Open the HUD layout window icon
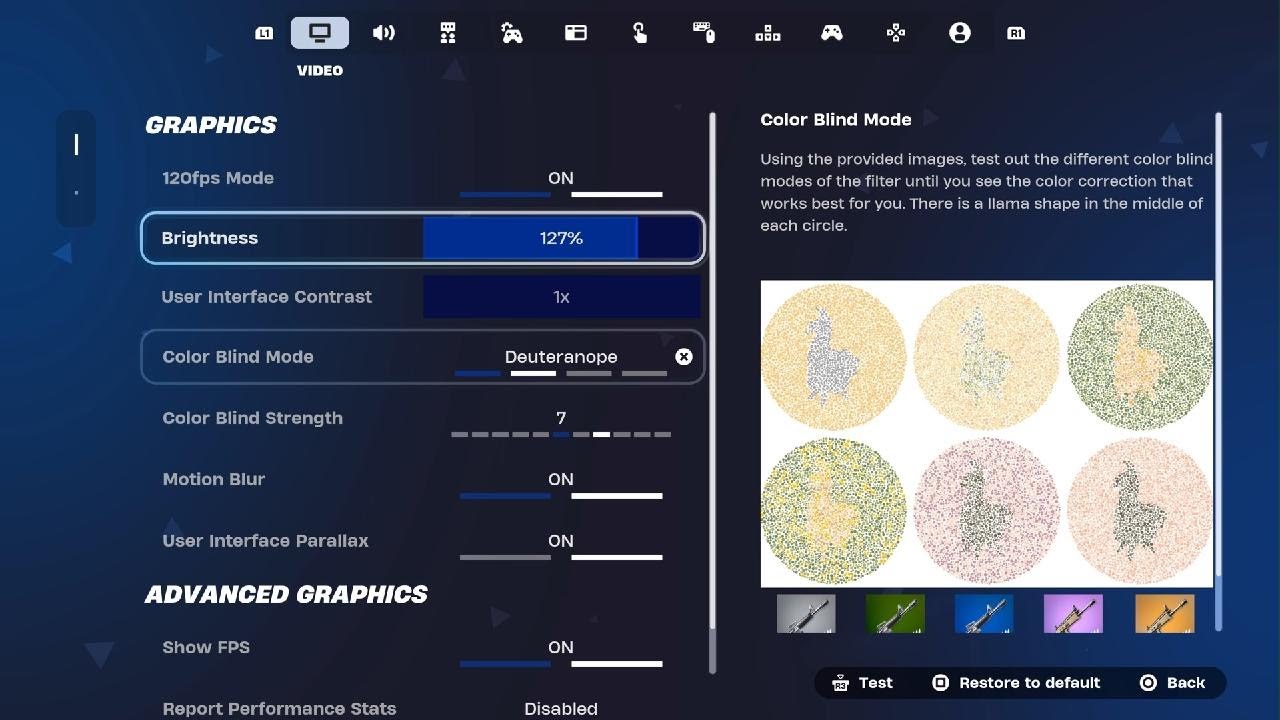The height and width of the screenshot is (720, 1280). click(x=576, y=33)
